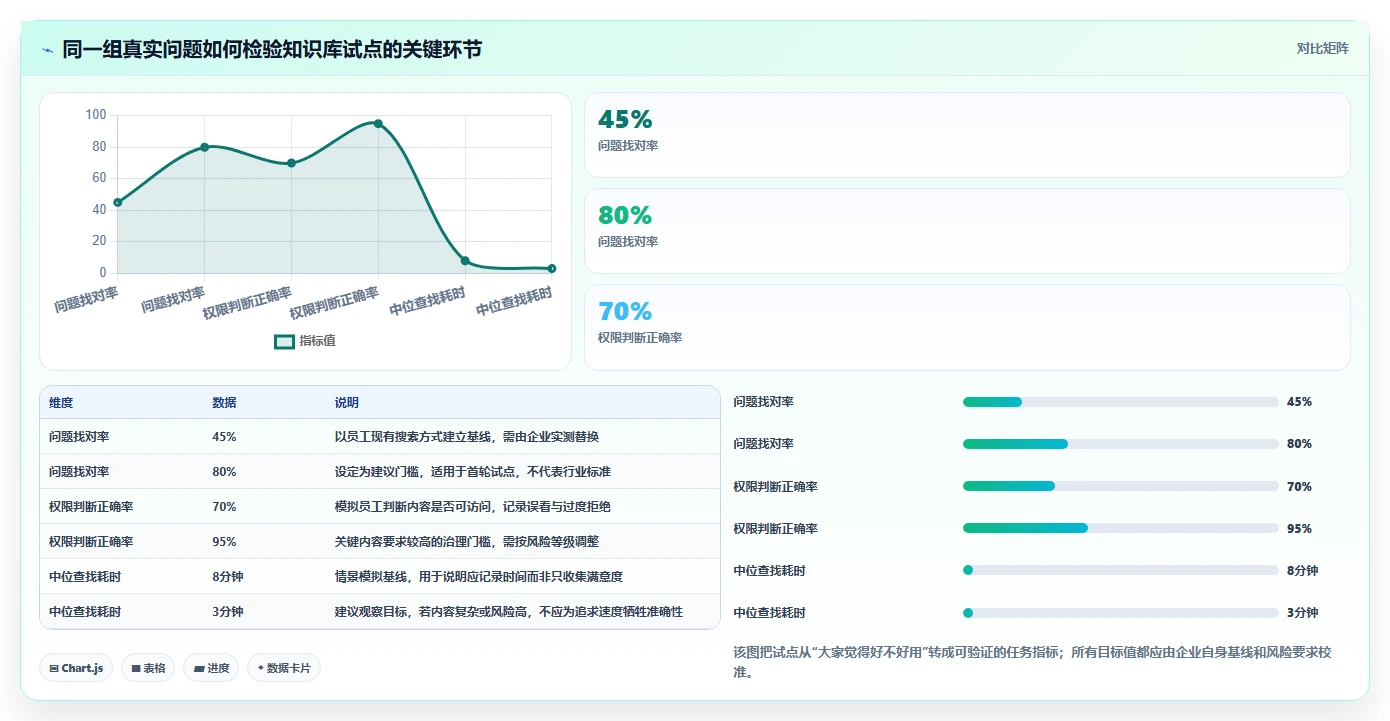Viewport: 1390px width, 721px height.
Task: Click the 问题找对率 dimension cell in the 45% table row
Action: pos(79,437)
